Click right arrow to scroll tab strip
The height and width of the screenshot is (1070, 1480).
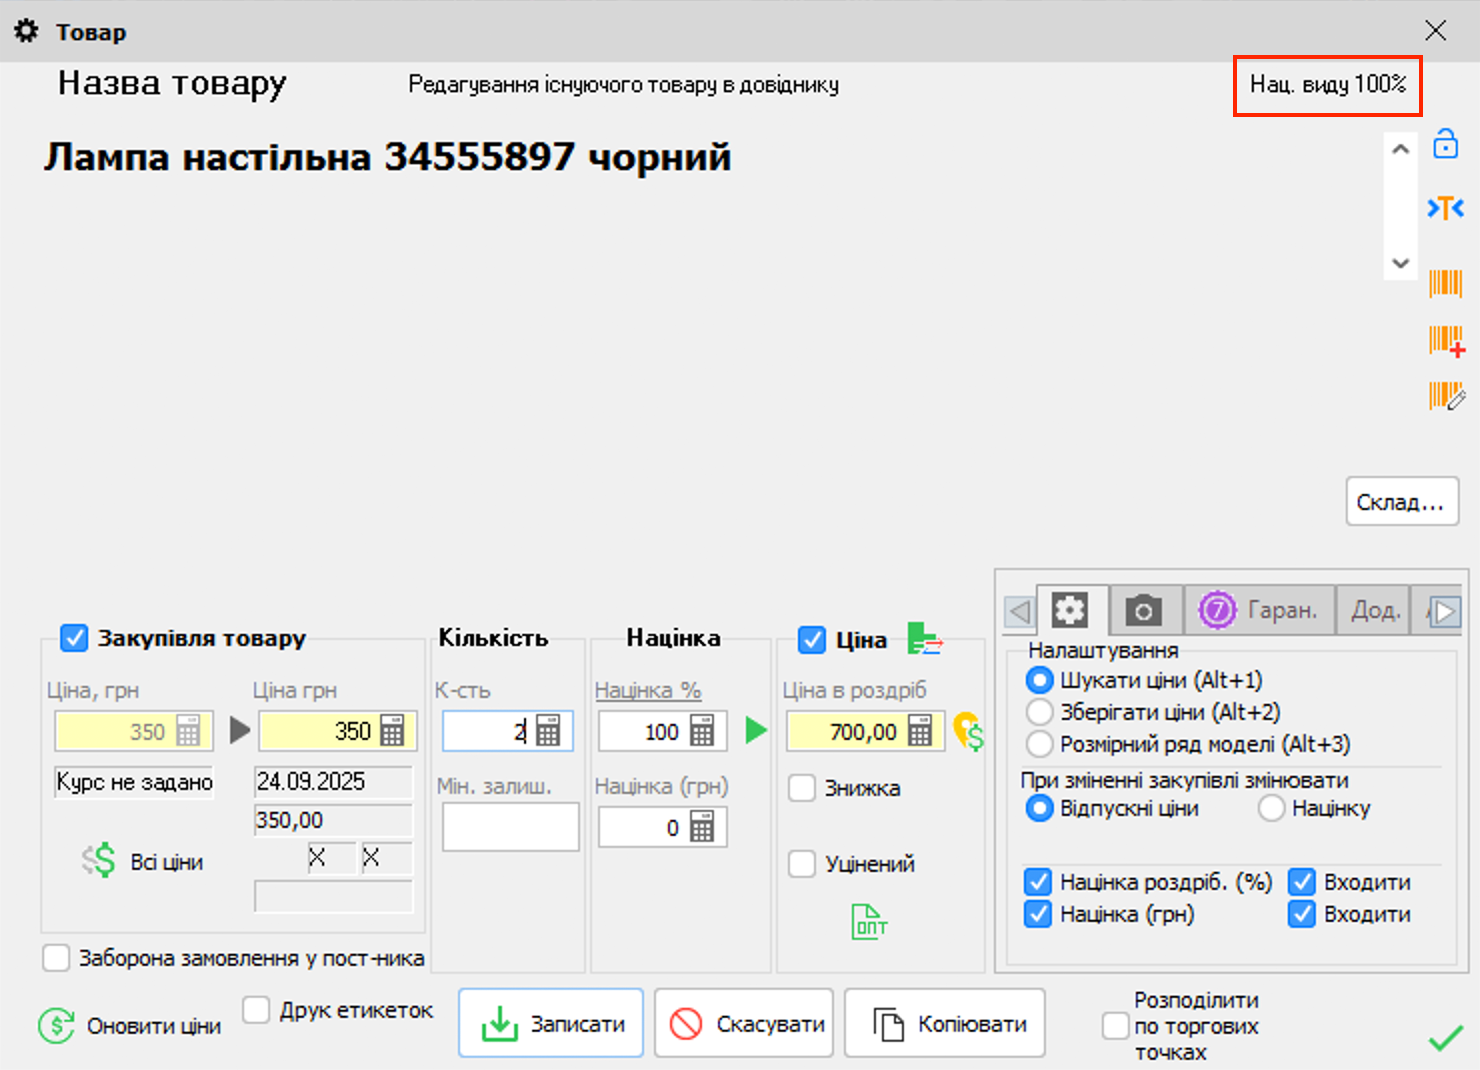[1446, 610]
